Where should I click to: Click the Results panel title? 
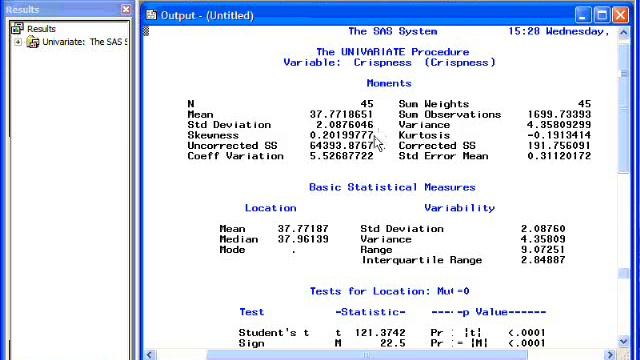pyautogui.click(x=23, y=9)
